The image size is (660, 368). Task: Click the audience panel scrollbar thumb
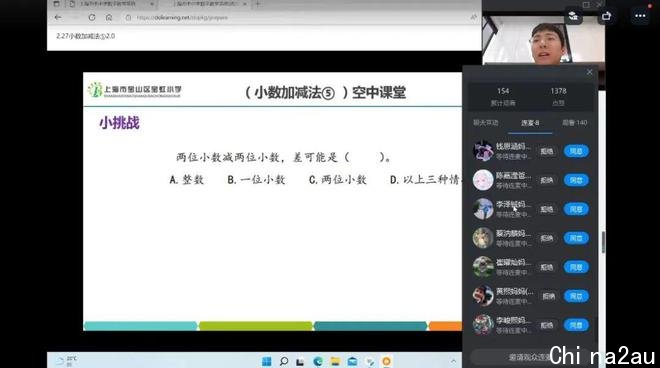pos(604,242)
